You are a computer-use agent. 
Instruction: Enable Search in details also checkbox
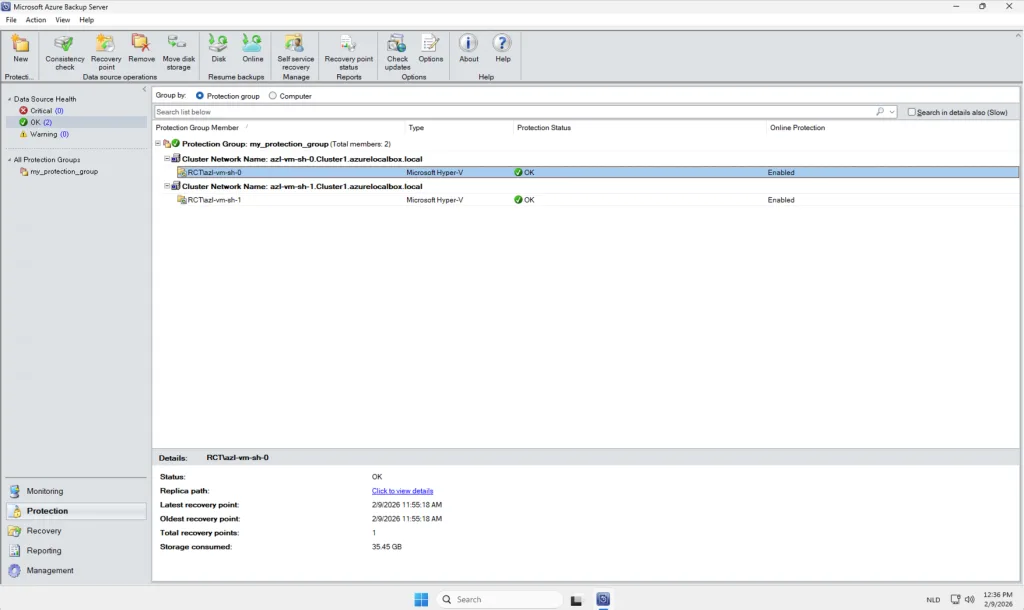click(912, 112)
